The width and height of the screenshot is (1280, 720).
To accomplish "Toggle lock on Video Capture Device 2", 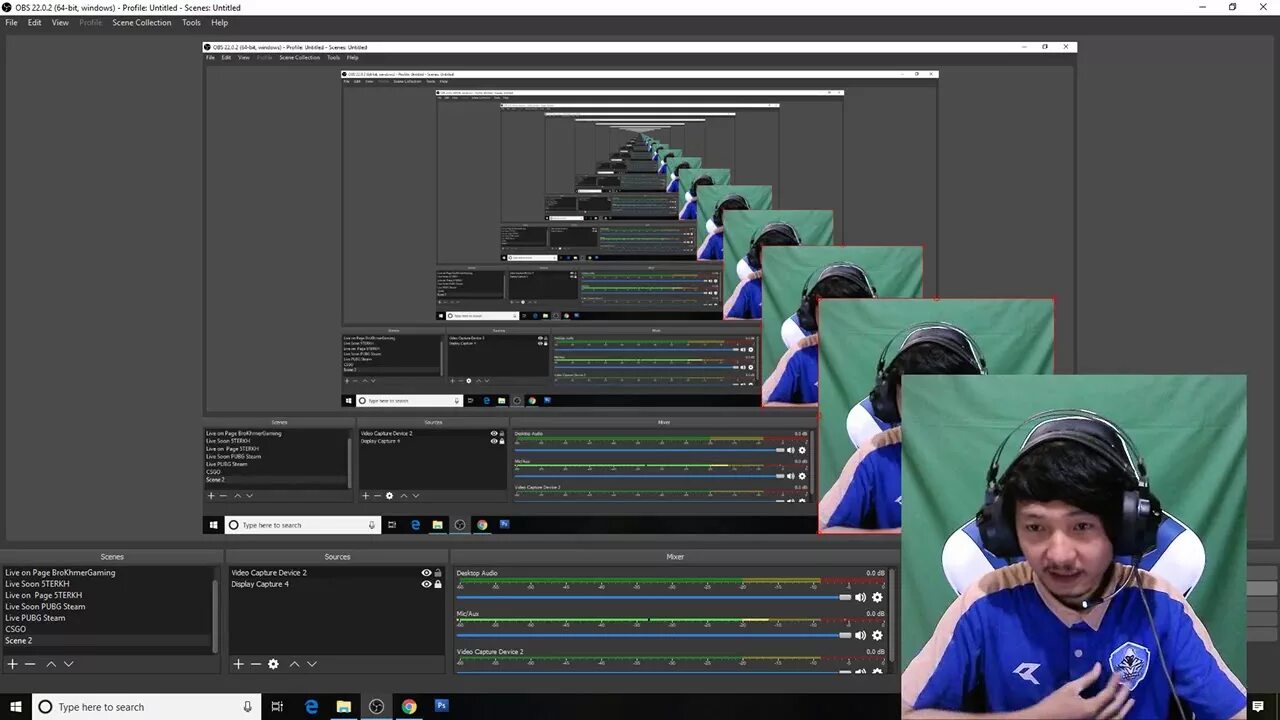I will tap(438, 573).
